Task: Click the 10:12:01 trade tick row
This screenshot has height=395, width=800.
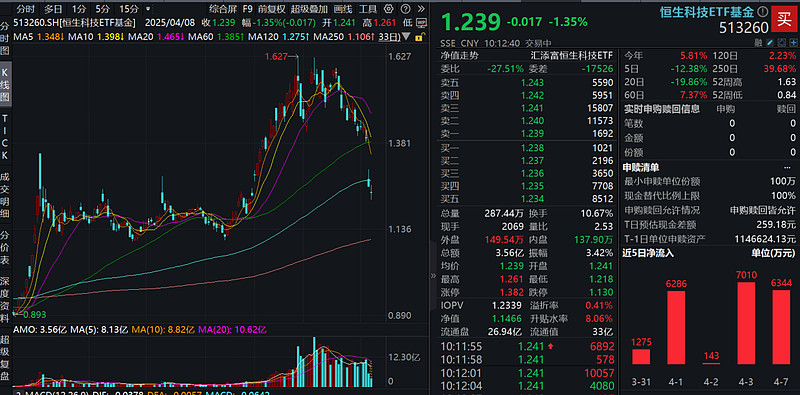Action: pyautogui.click(x=528, y=373)
